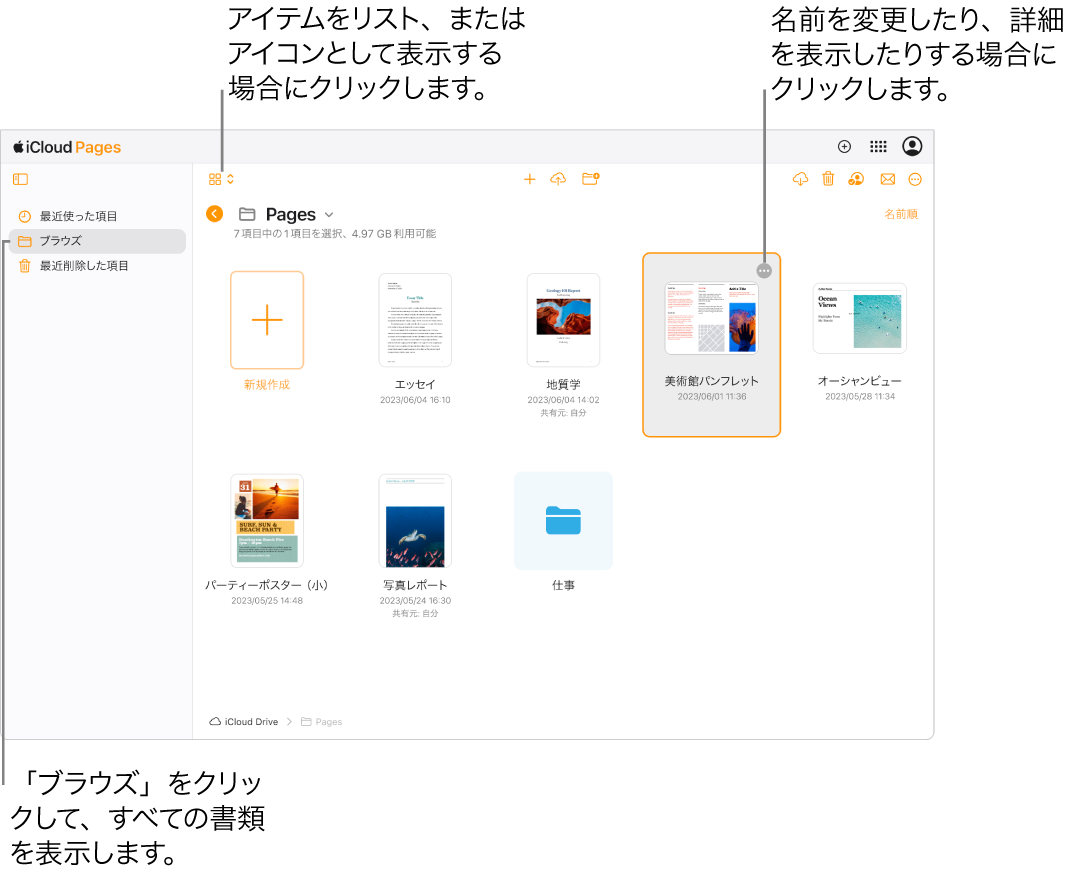
Task: Toggle the sidebar panel icon
Action: coord(21,180)
